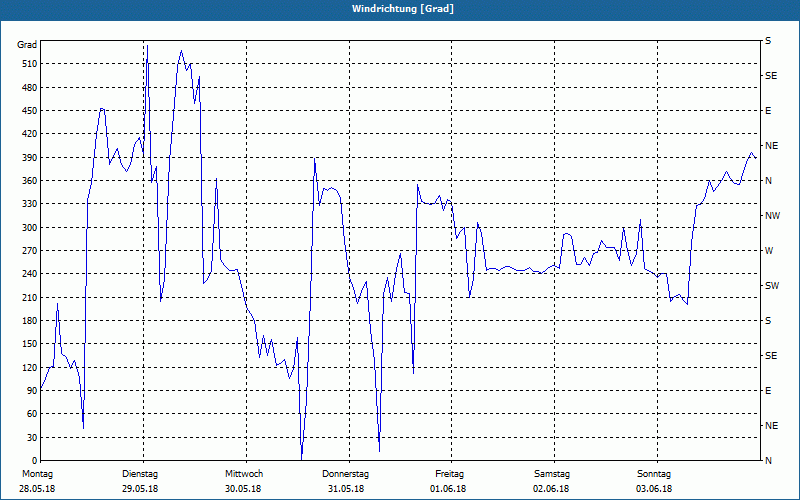Select the Sonntag day label
Screen dimensions: 800x500
click(x=654, y=474)
